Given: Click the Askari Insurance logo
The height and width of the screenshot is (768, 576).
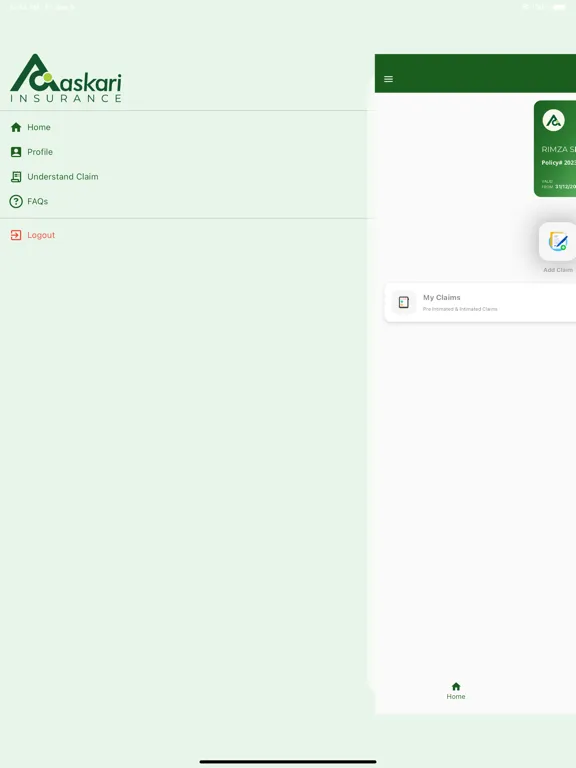Looking at the screenshot, I should (66, 78).
